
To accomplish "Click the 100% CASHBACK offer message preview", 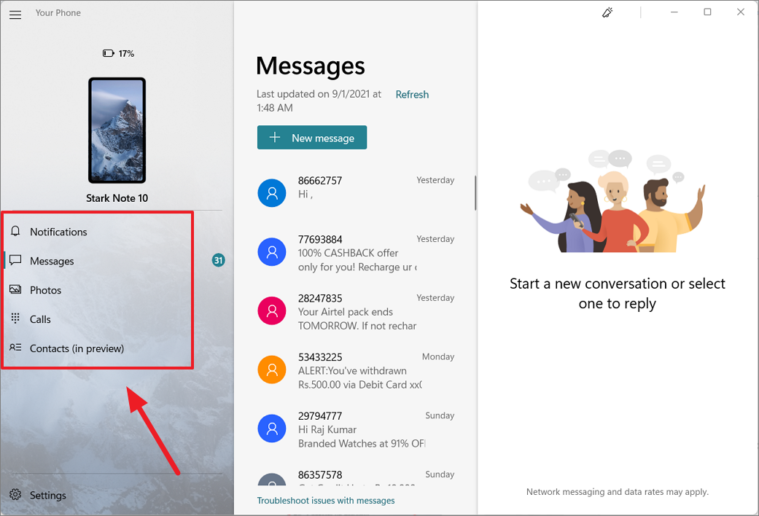I will tap(358, 260).
